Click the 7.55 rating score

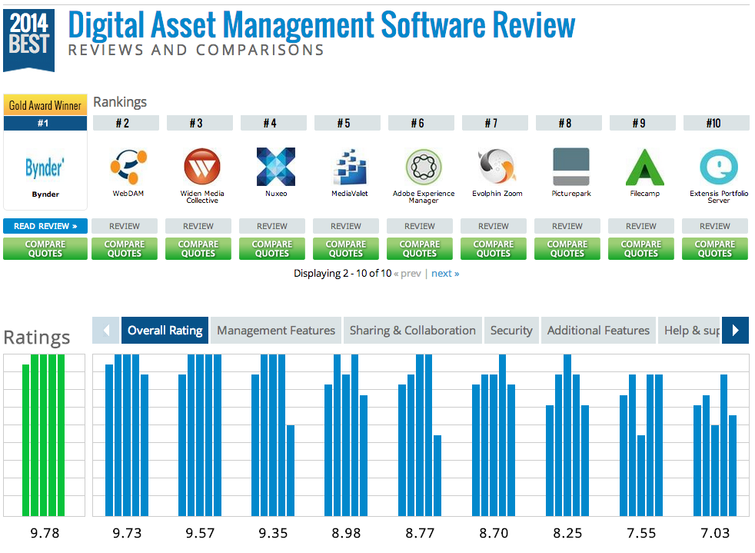tap(641, 533)
